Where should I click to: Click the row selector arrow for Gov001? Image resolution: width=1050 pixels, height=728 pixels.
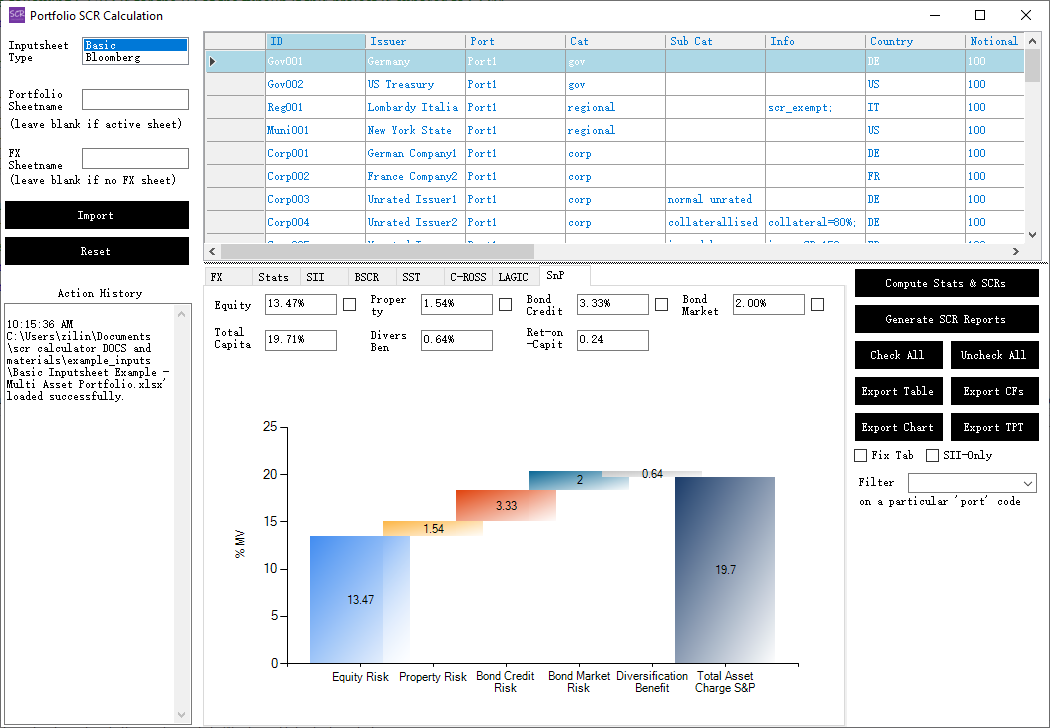pyautogui.click(x=212, y=62)
